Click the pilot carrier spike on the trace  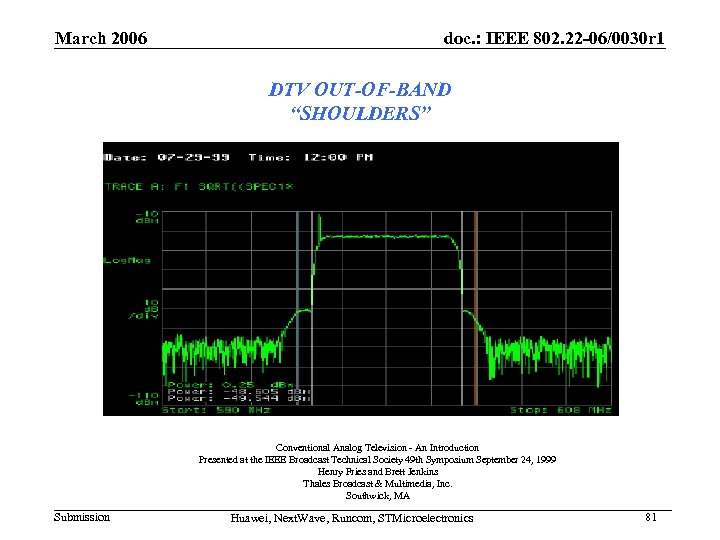click(x=319, y=225)
